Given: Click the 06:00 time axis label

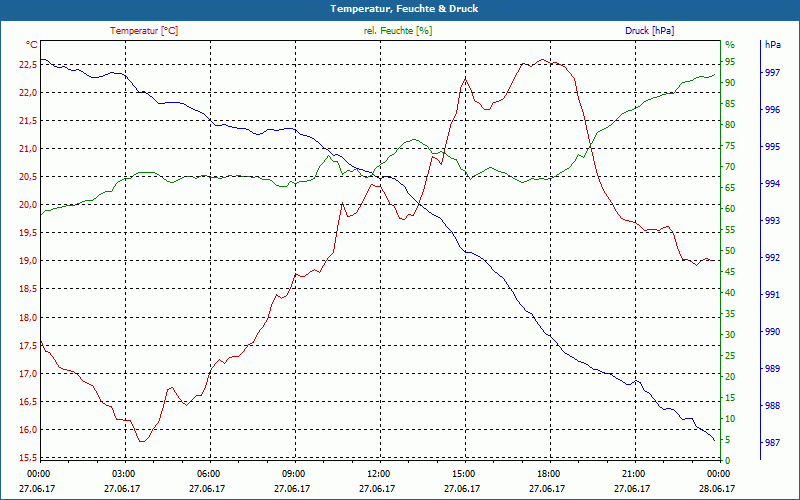Looking at the screenshot, I should [x=208, y=473].
